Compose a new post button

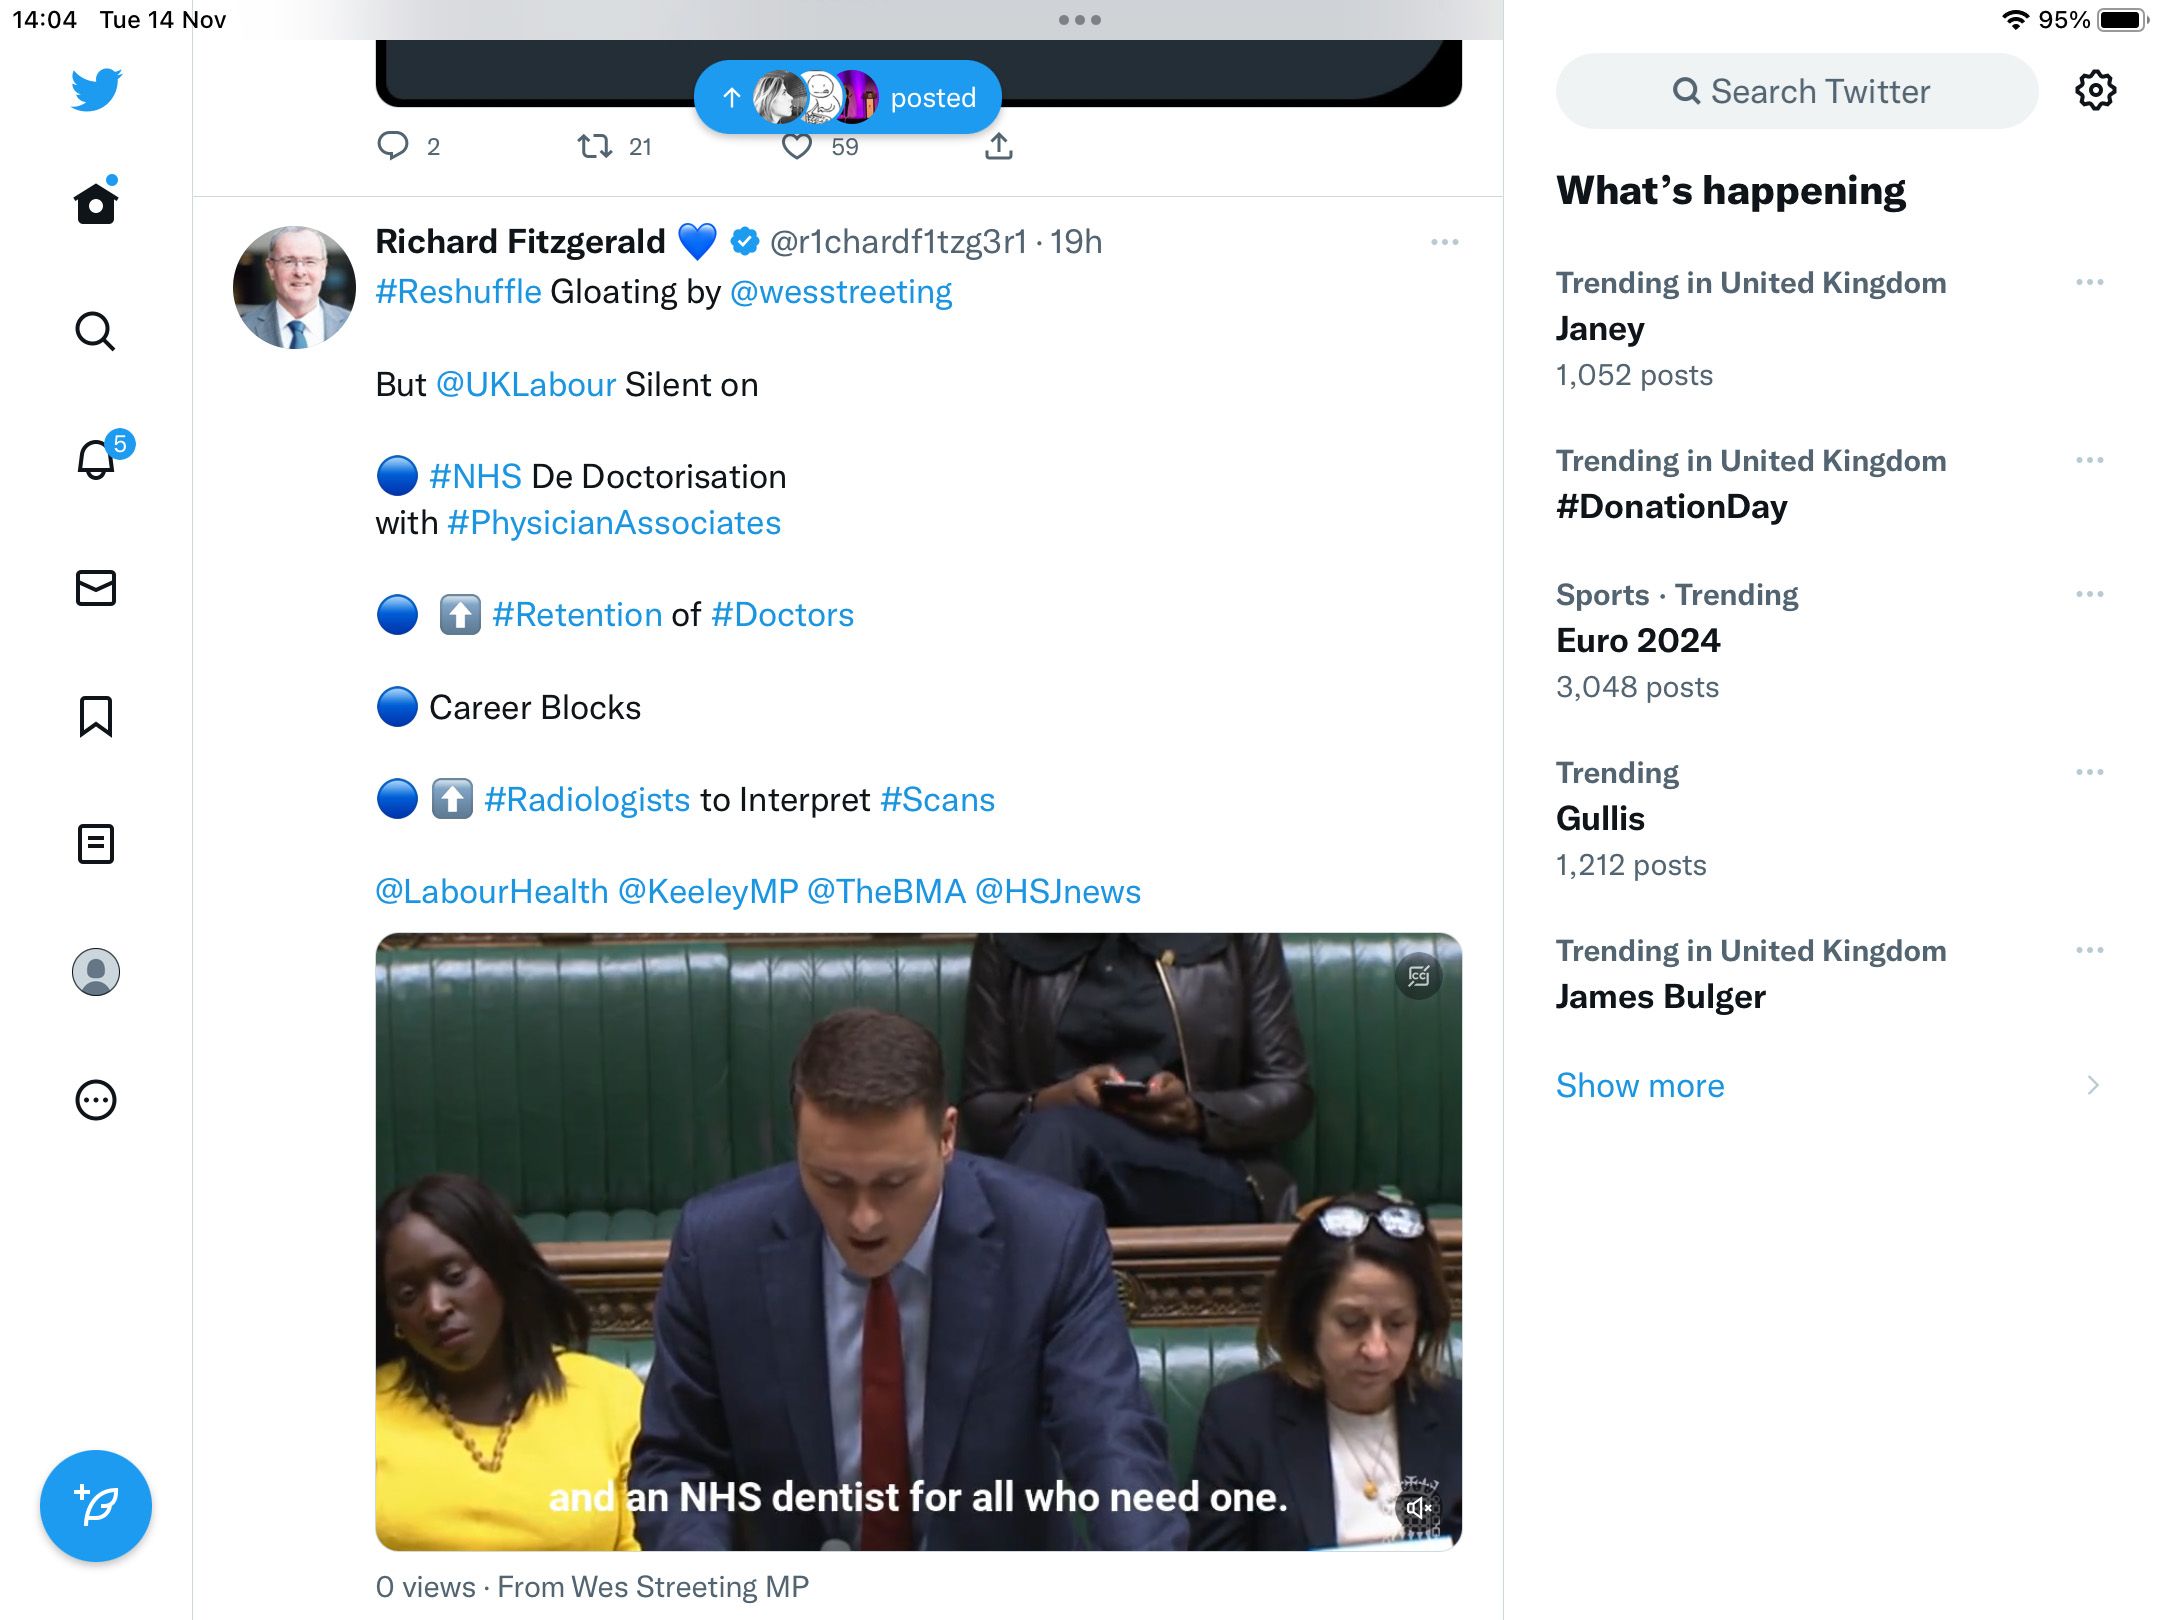pos(96,1505)
